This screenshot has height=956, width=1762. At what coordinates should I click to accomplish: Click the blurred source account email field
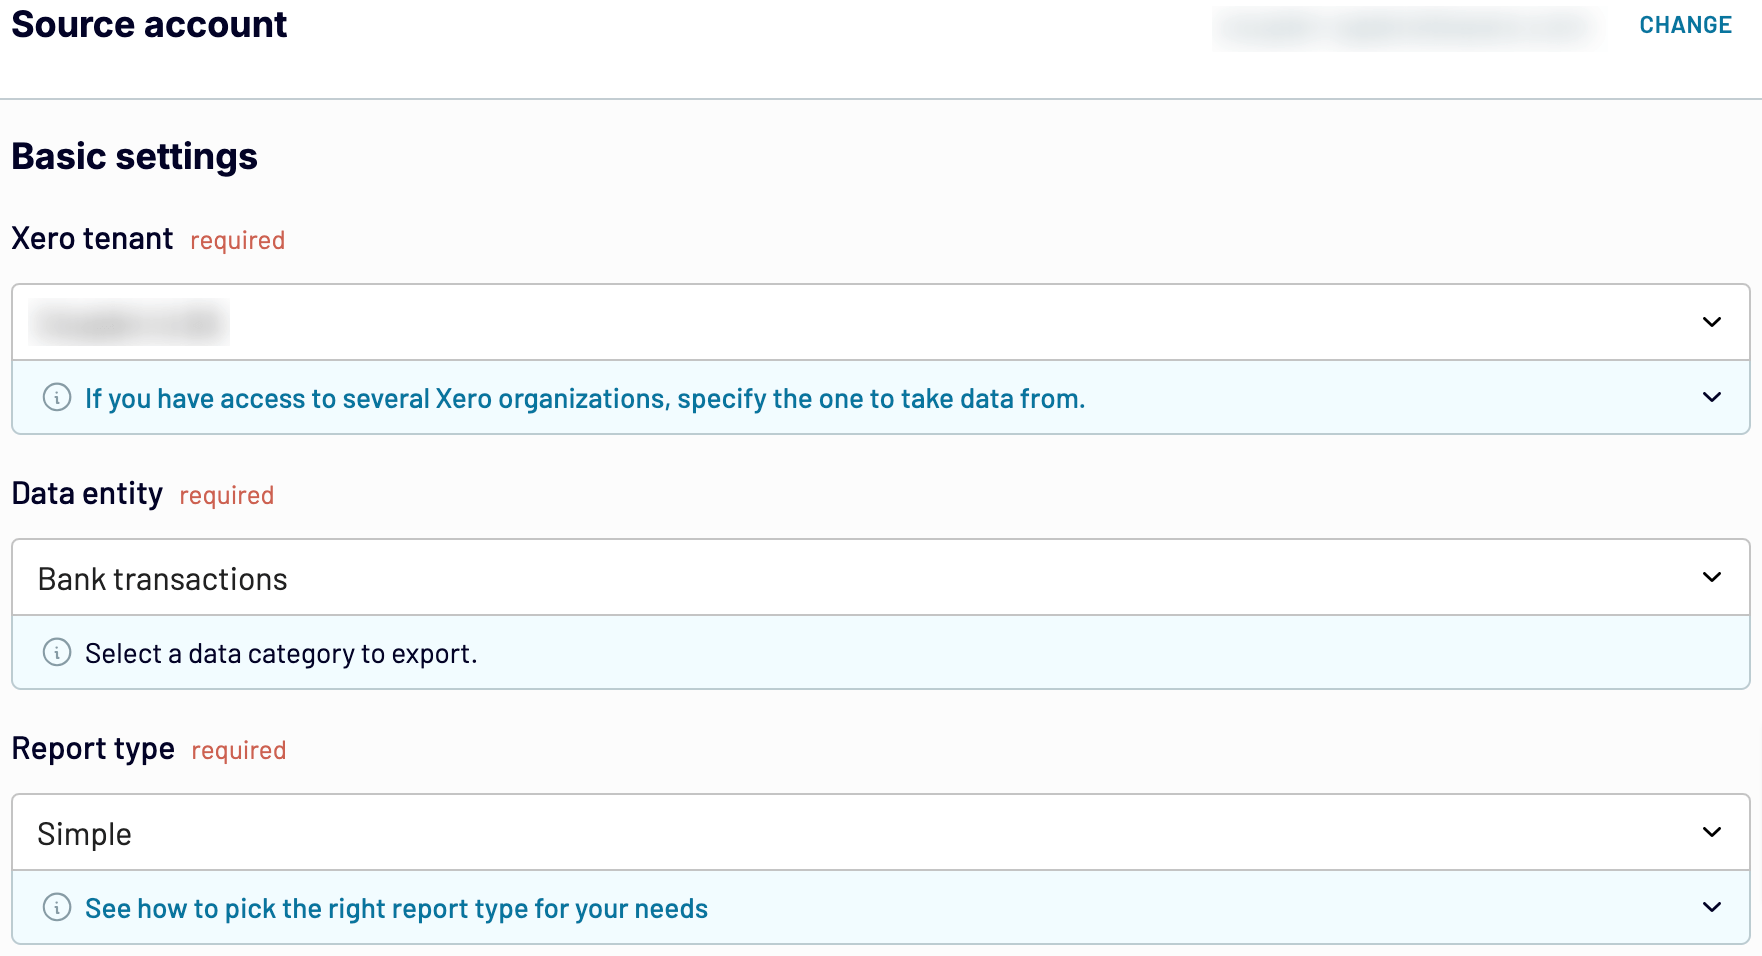point(1405,28)
